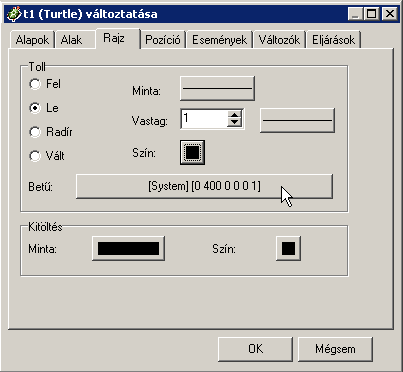403x372 pixels.
Task: Increase Vastag value with the up arrow
Action: click(x=235, y=114)
